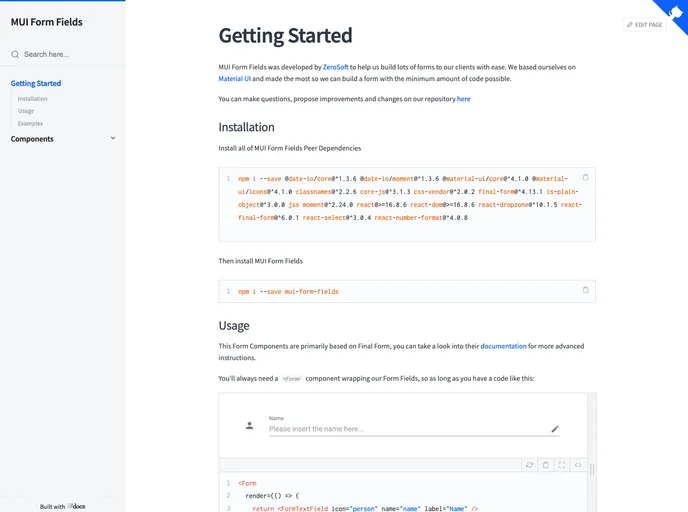Open the Material UI link
The image size is (688, 512).
pos(235,79)
